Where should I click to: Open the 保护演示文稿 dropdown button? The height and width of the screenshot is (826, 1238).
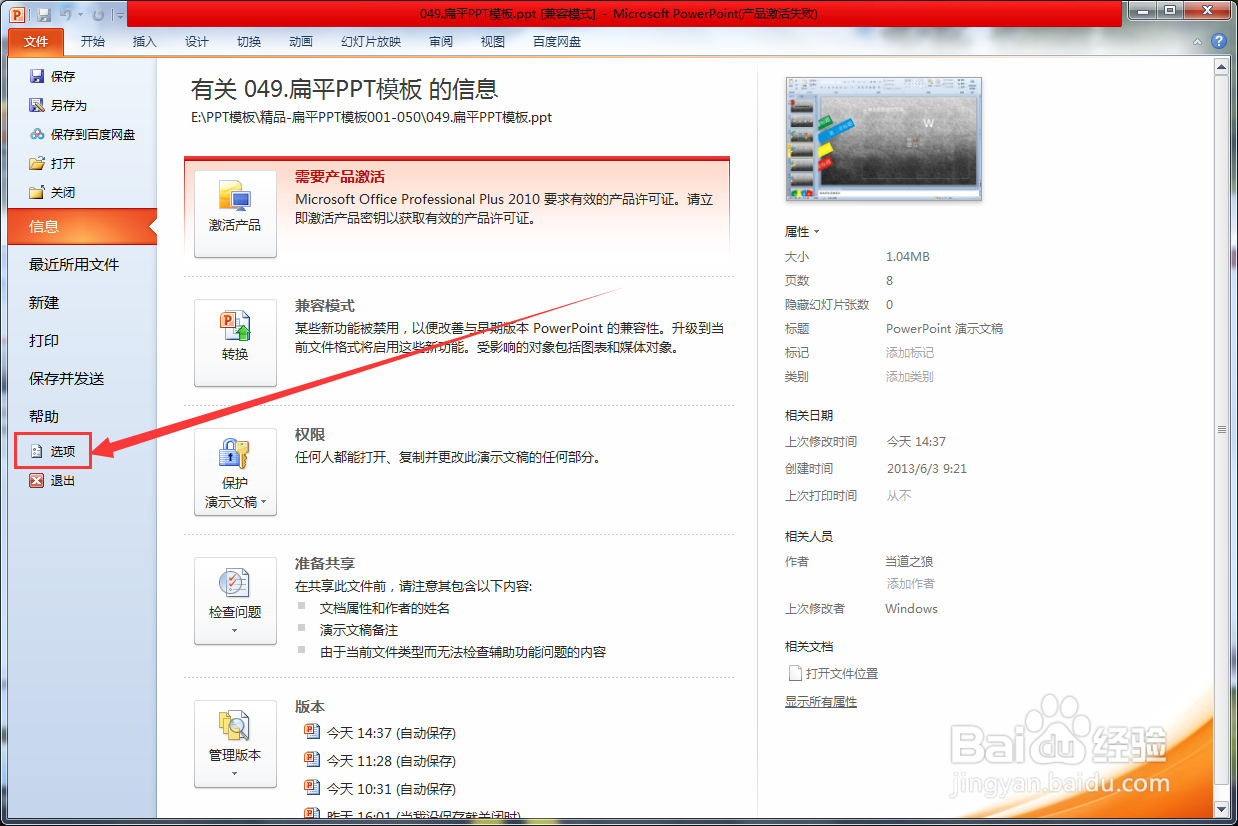[x=235, y=472]
